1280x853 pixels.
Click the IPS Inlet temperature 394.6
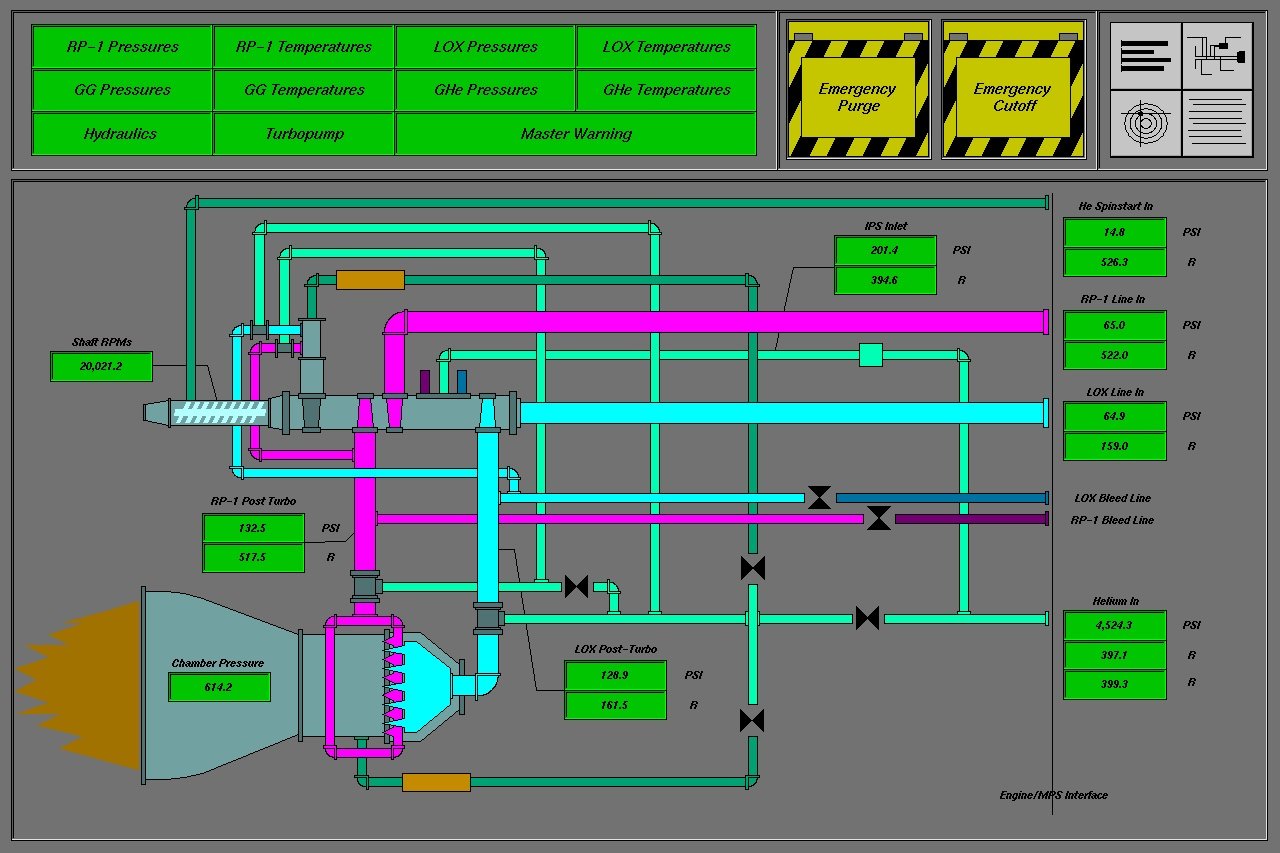[x=885, y=280]
